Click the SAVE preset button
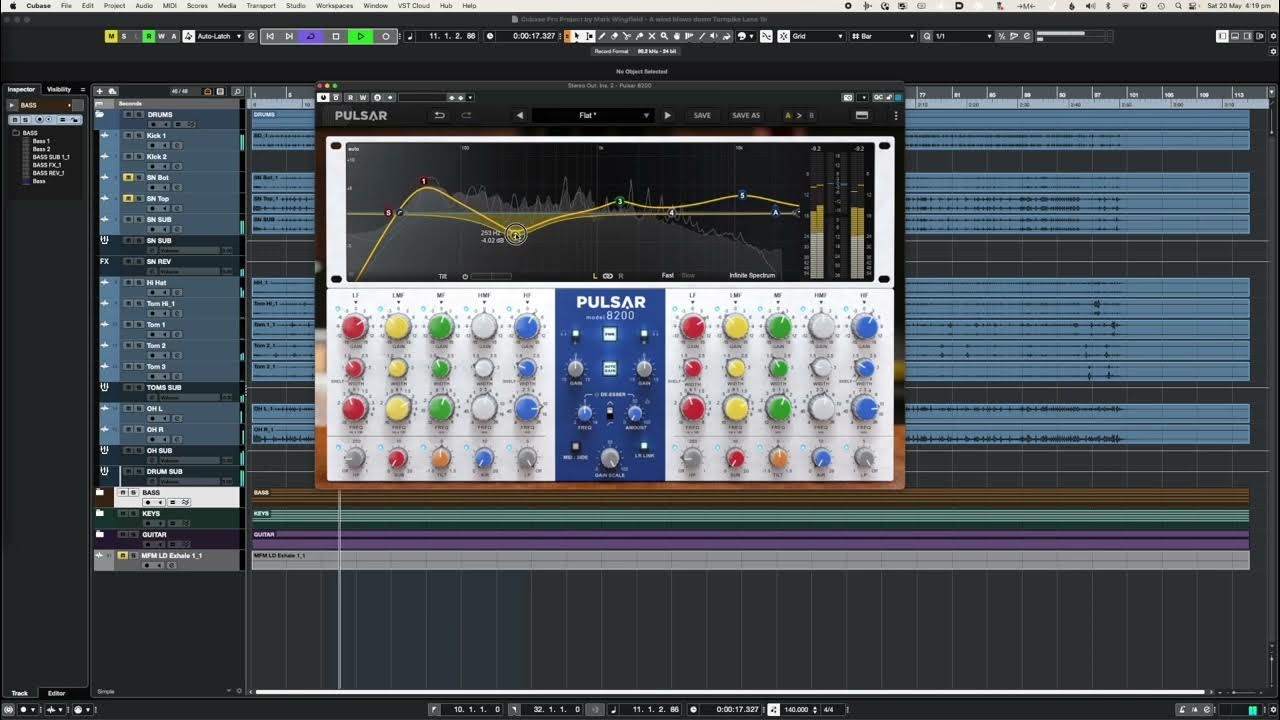 point(702,115)
